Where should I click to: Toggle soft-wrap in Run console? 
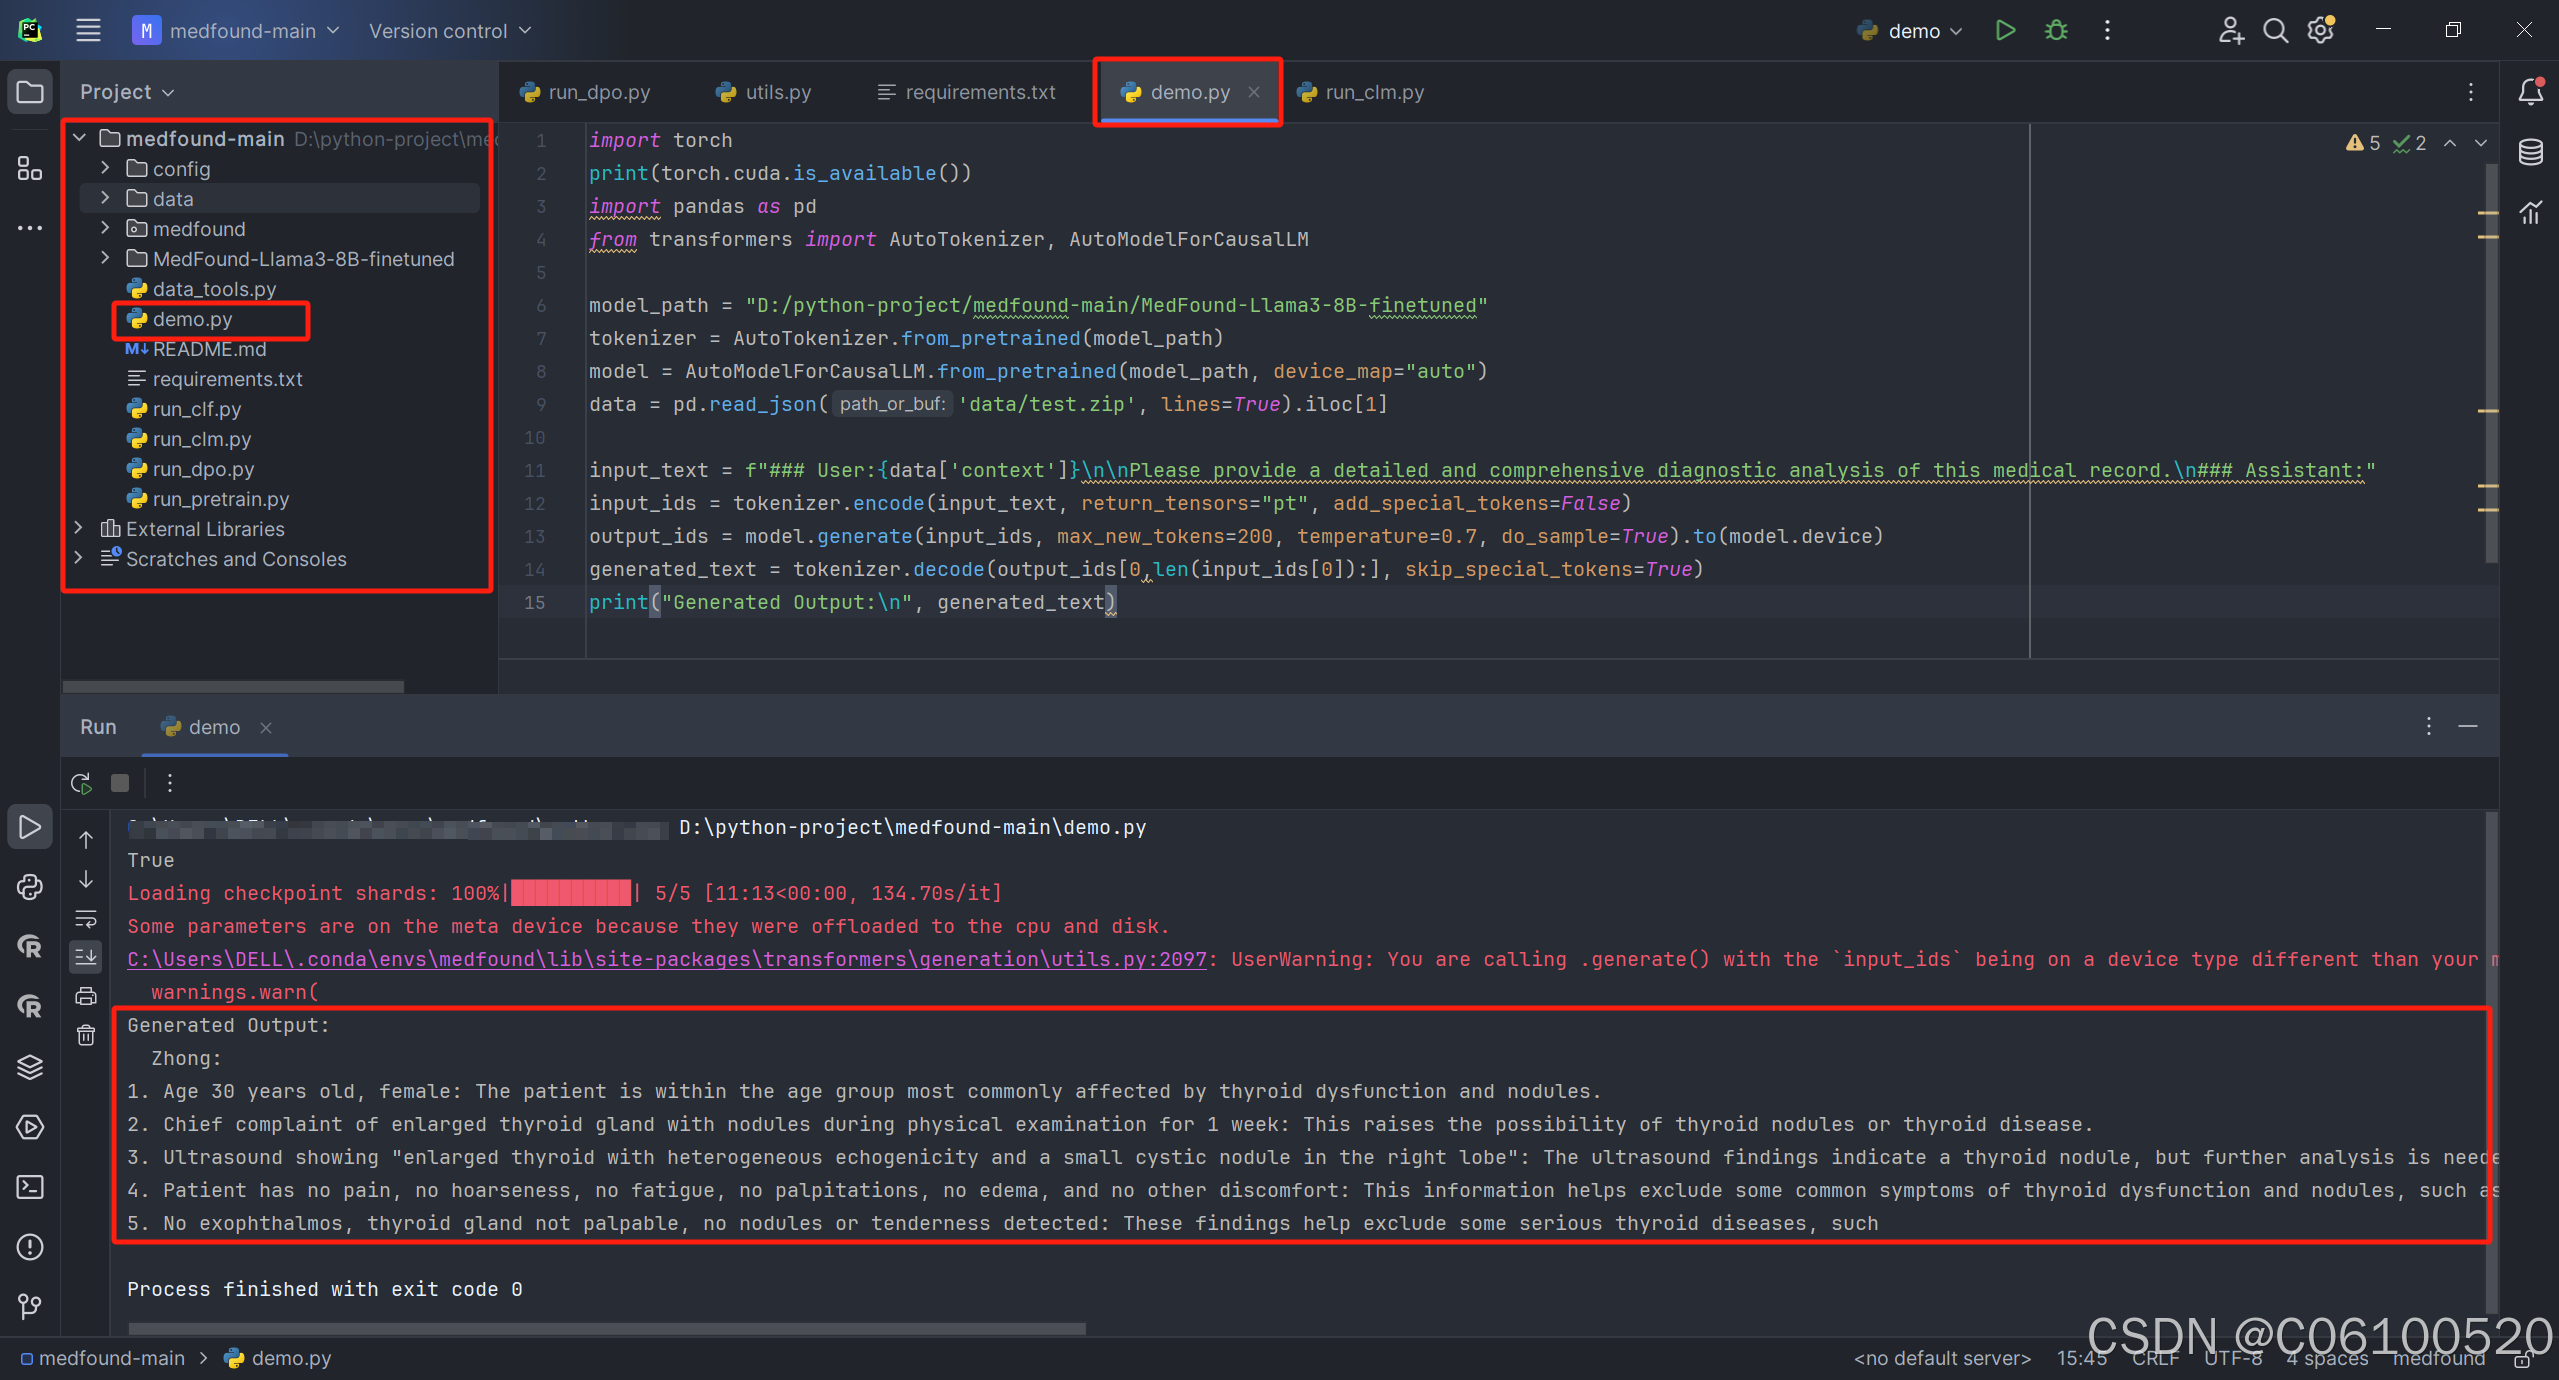[x=87, y=918]
